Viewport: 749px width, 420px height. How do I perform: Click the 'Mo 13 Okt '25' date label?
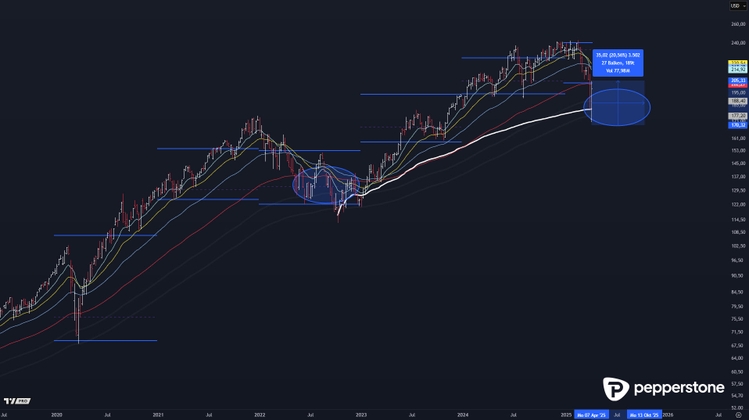coord(644,415)
